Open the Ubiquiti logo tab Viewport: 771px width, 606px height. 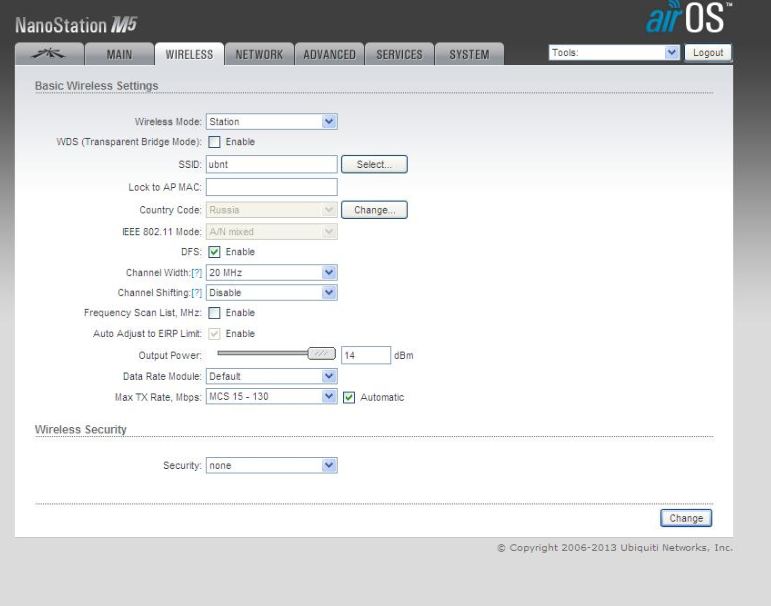[46, 54]
